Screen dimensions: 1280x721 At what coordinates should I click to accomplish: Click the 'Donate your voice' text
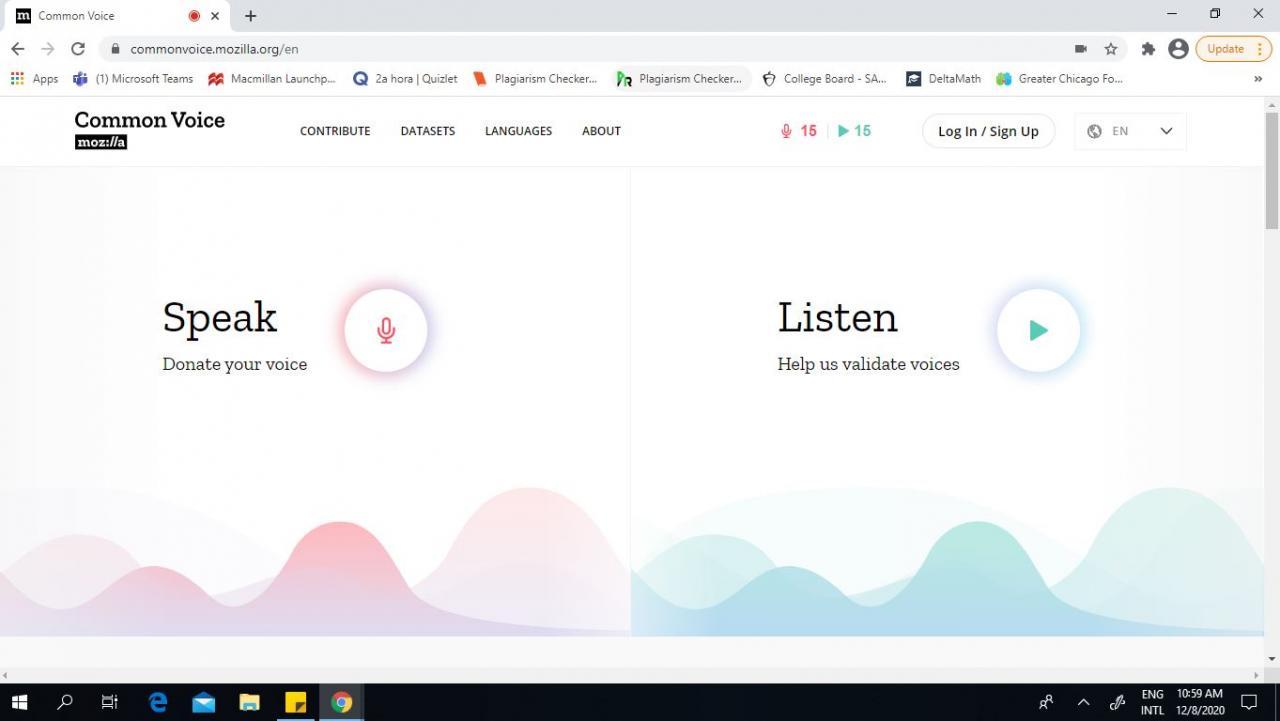pos(235,364)
